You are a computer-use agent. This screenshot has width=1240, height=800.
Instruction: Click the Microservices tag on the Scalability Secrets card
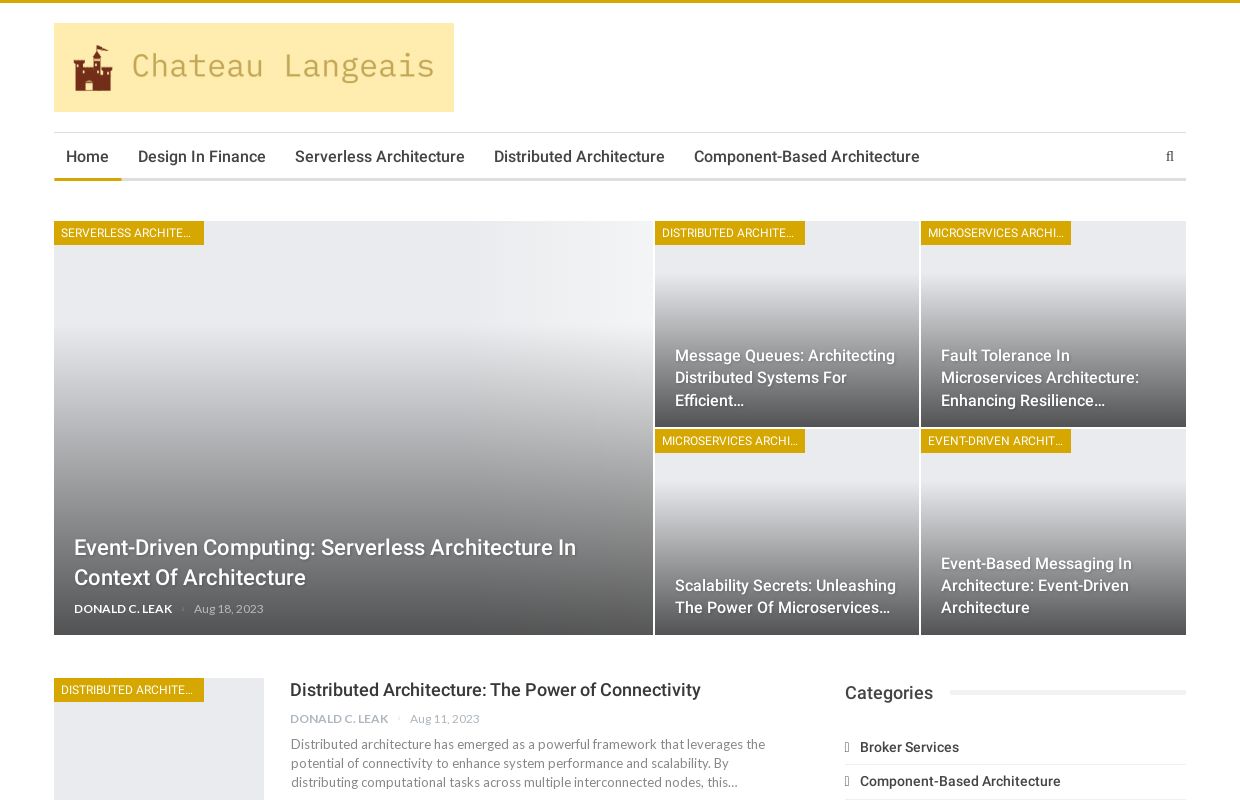point(730,441)
